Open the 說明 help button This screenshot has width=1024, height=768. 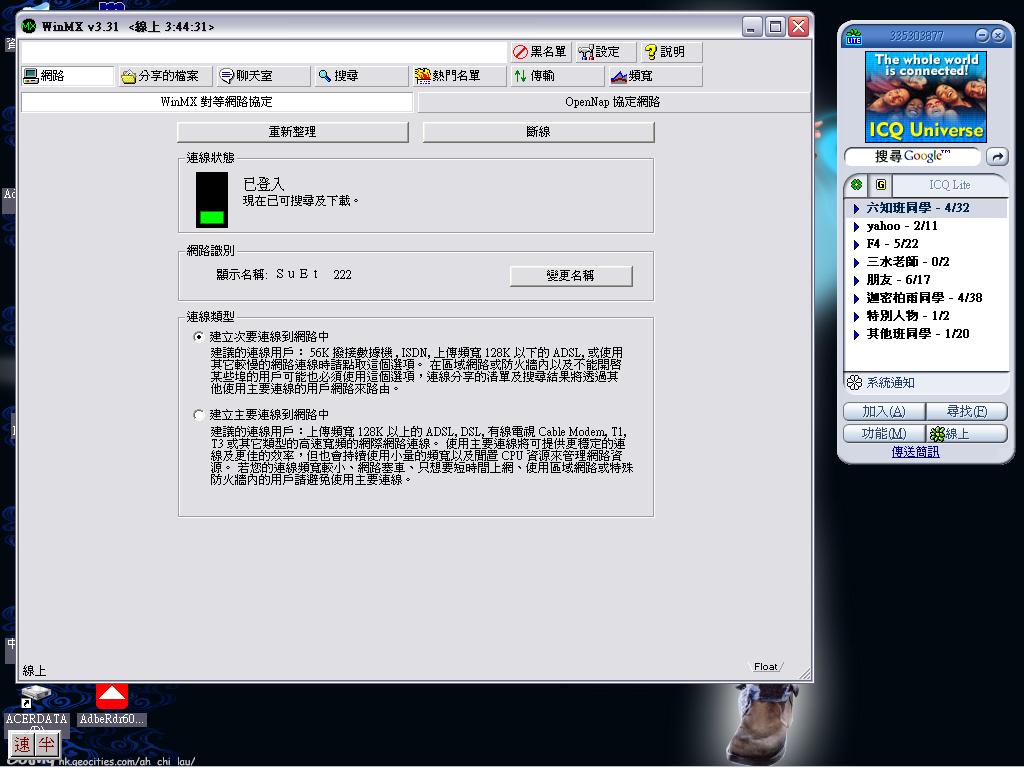[671, 52]
